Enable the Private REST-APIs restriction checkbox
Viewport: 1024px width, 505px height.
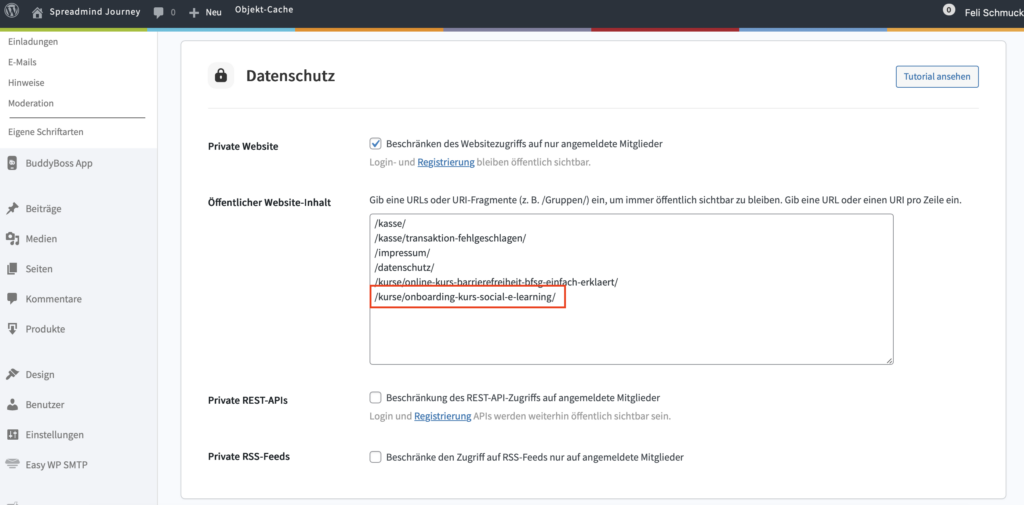pos(376,397)
